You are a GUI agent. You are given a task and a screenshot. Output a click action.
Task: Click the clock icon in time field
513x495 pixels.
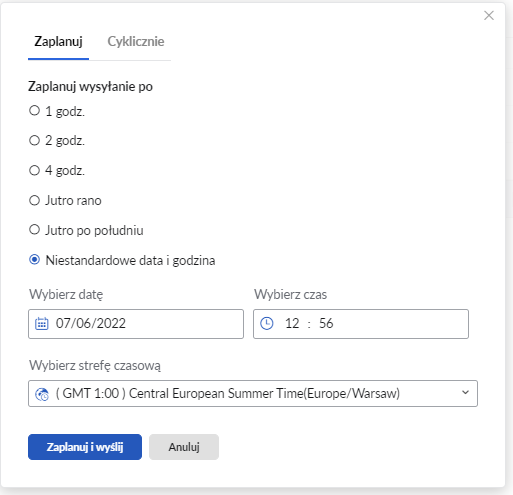click(267, 323)
